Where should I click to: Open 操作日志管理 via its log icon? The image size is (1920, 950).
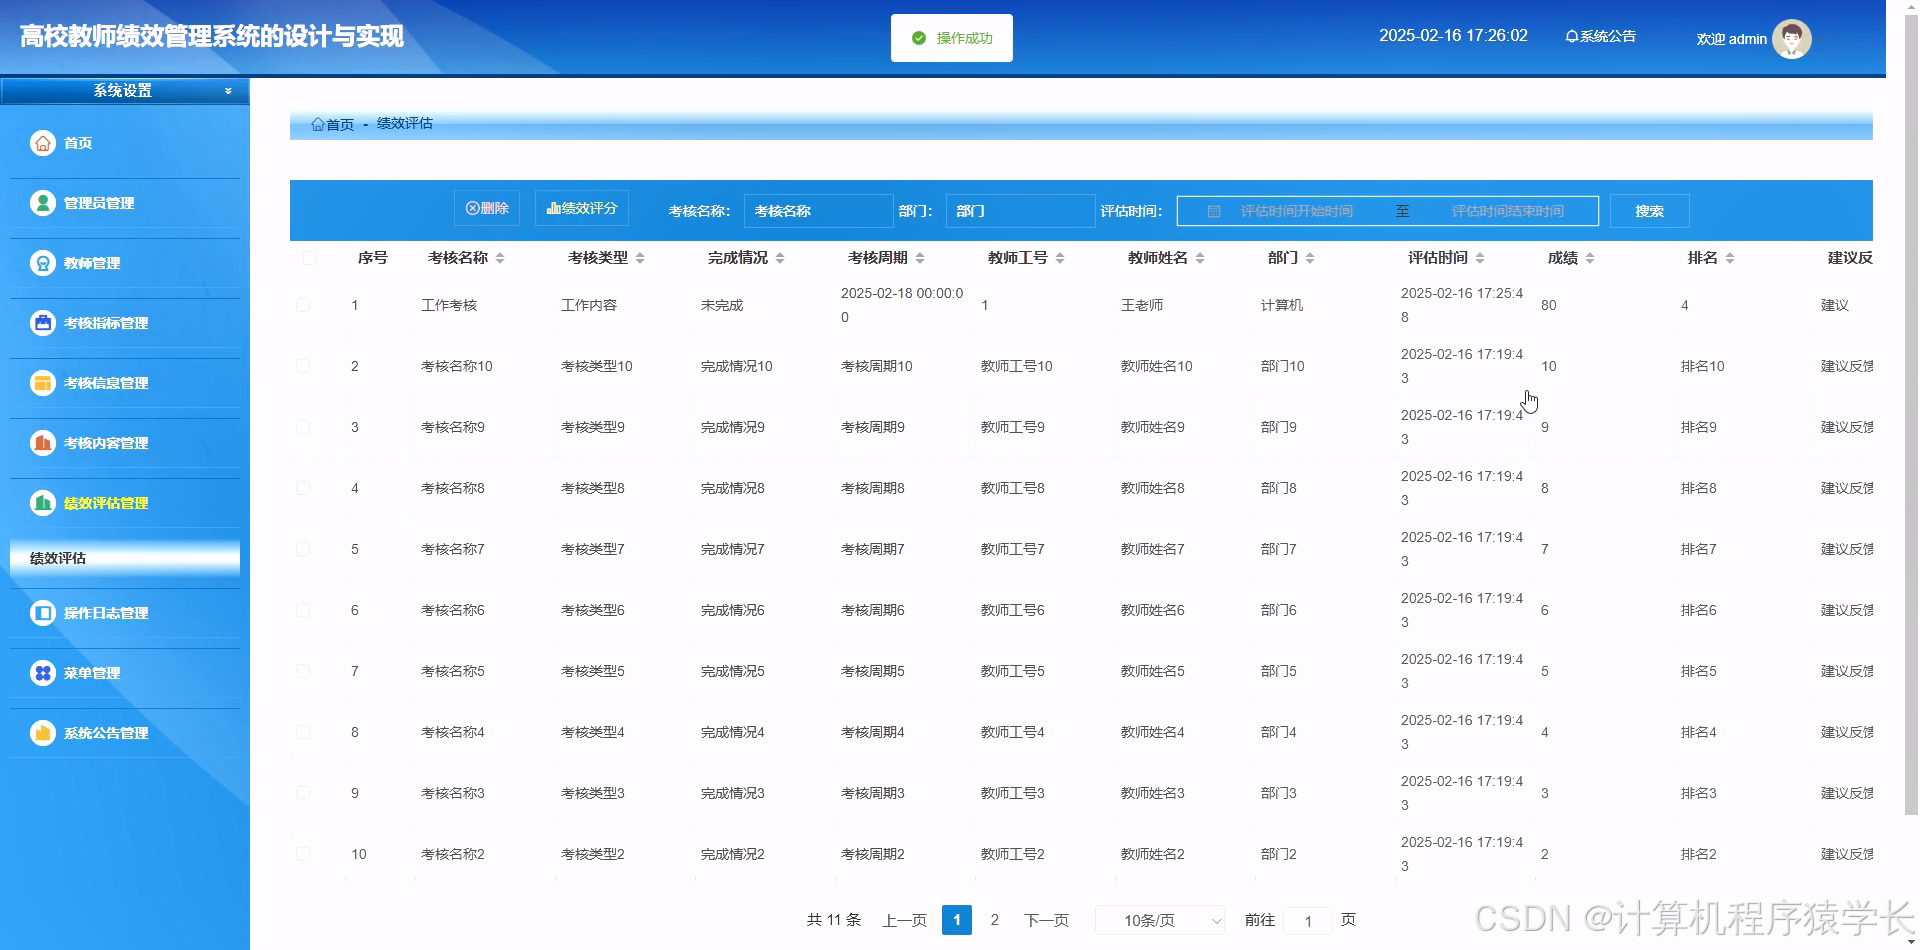point(42,613)
